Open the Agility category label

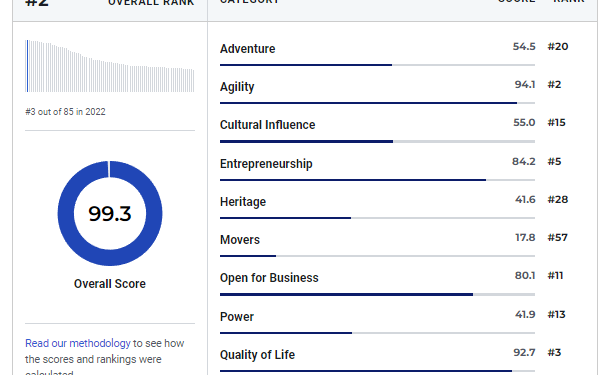tap(237, 87)
